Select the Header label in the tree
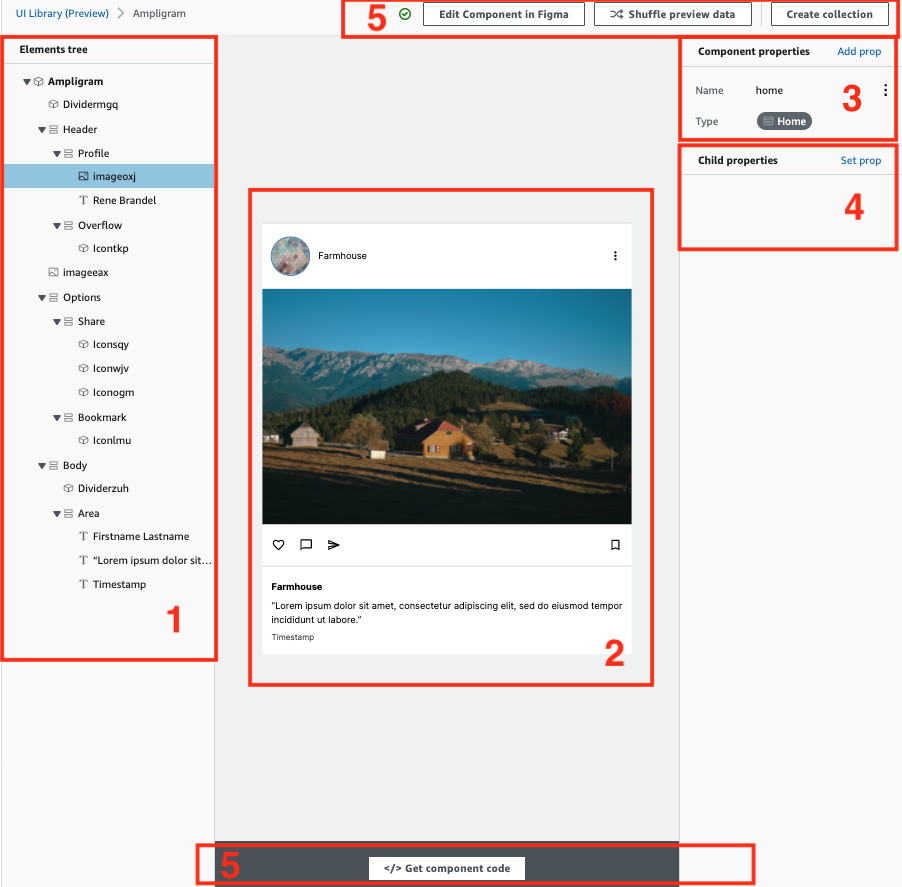This screenshot has width=902, height=887. tap(80, 129)
